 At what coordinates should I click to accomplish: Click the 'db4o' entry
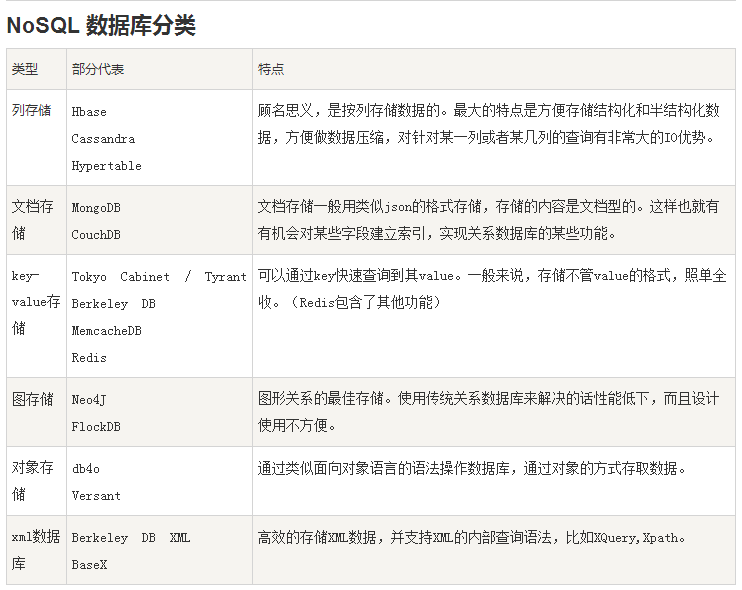click(86, 469)
